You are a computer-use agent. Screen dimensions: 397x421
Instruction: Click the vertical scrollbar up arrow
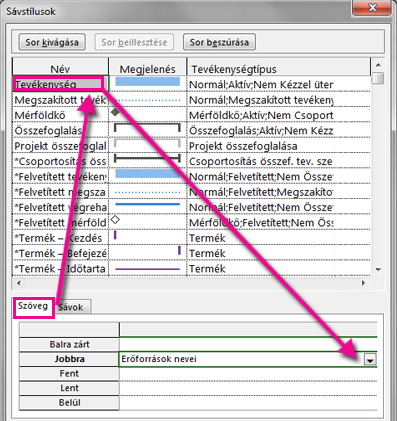[378, 65]
